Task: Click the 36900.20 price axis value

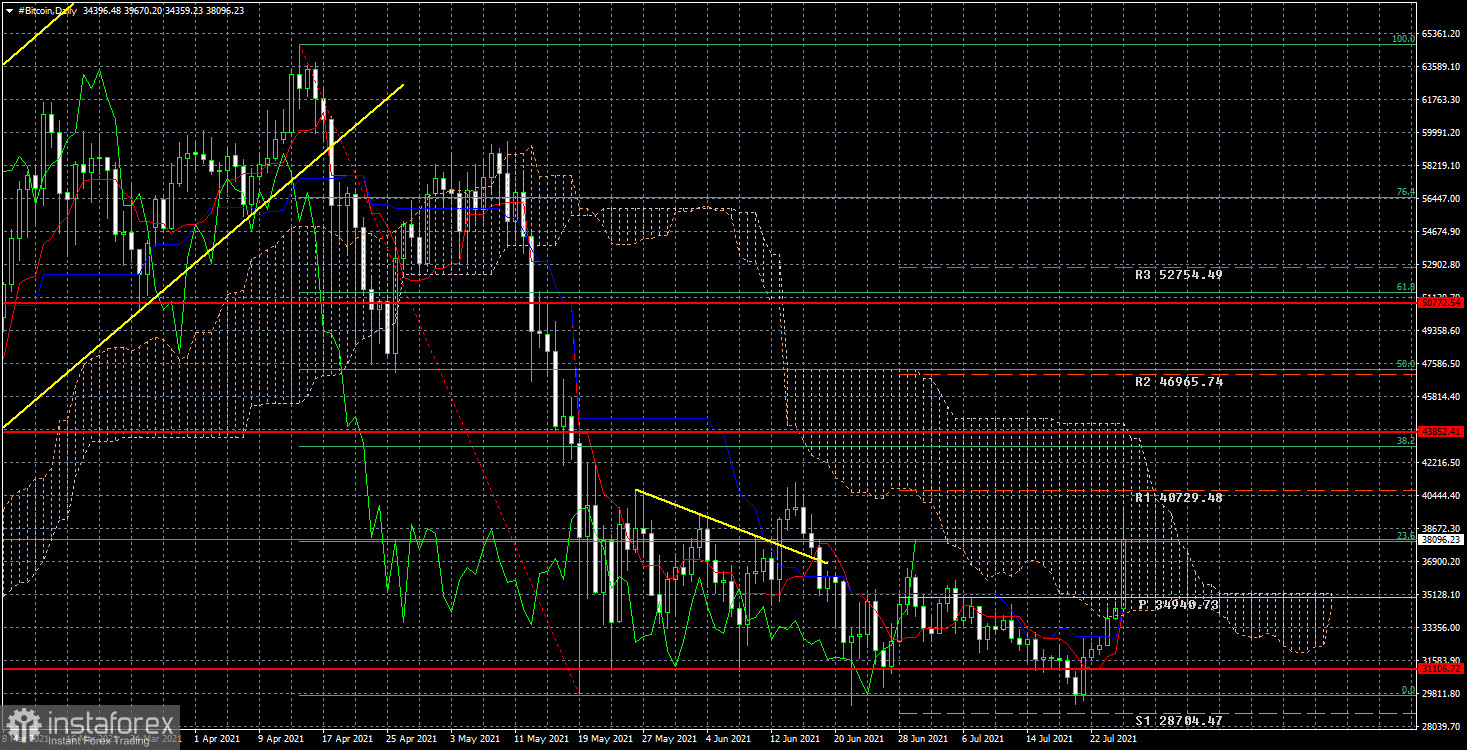Action: coord(1442,561)
